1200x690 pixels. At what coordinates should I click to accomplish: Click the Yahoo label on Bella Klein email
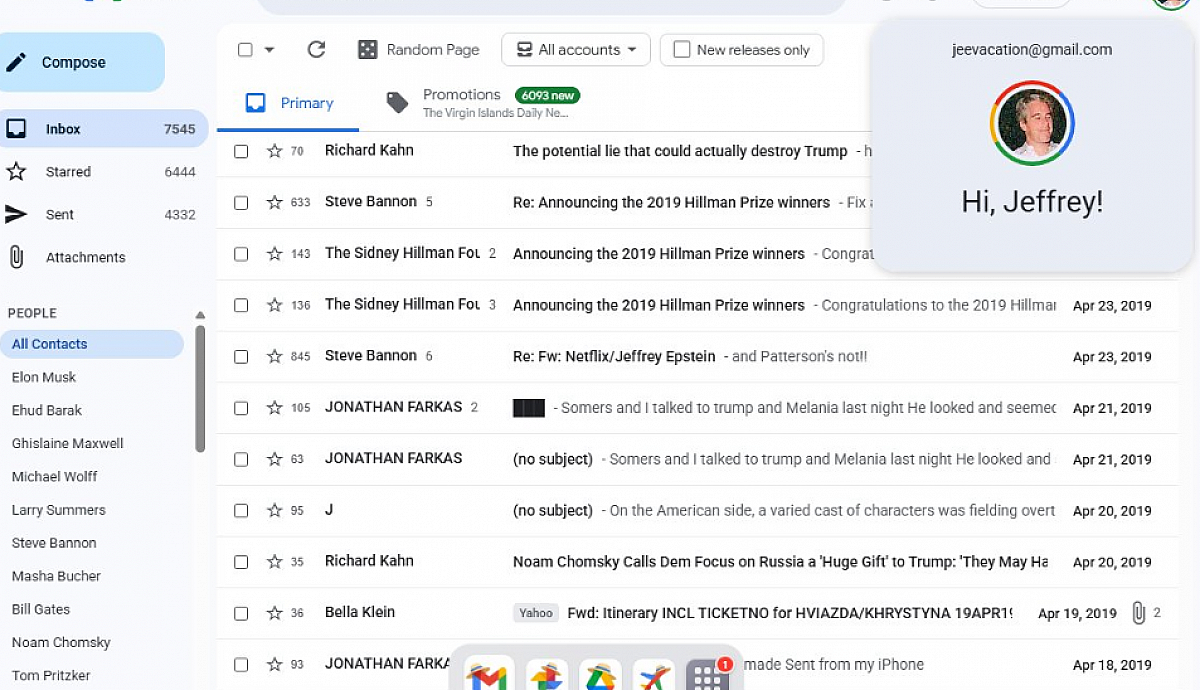pyautogui.click(x=536, y=613)
